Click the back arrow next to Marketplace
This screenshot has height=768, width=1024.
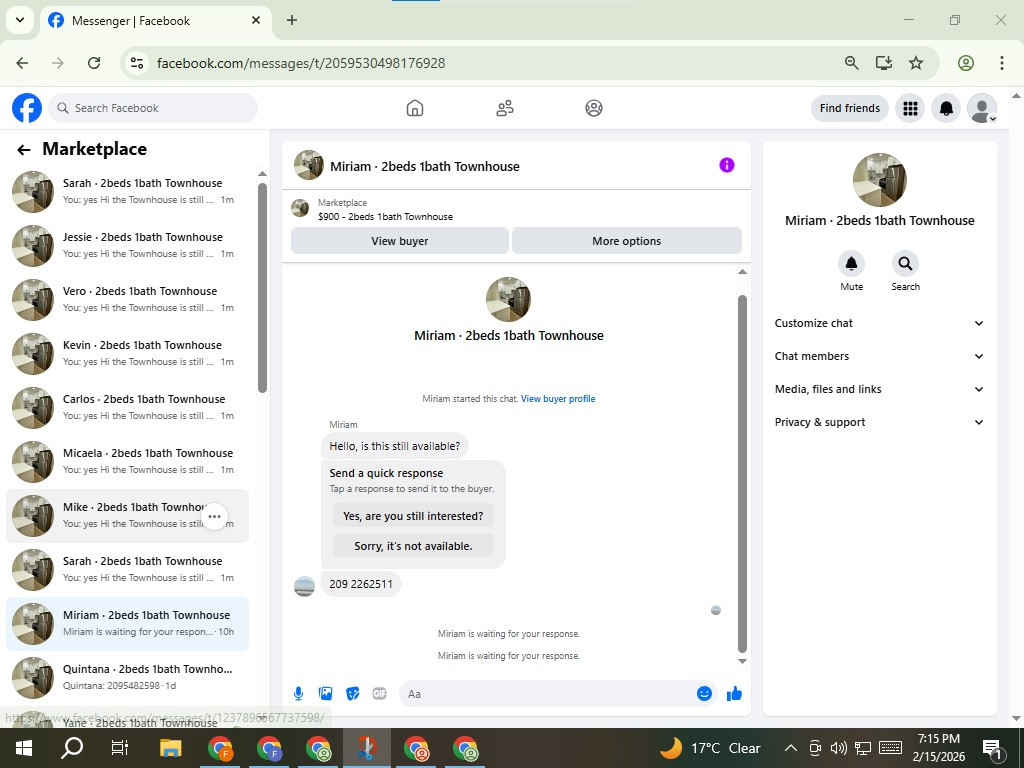point(24,150)
